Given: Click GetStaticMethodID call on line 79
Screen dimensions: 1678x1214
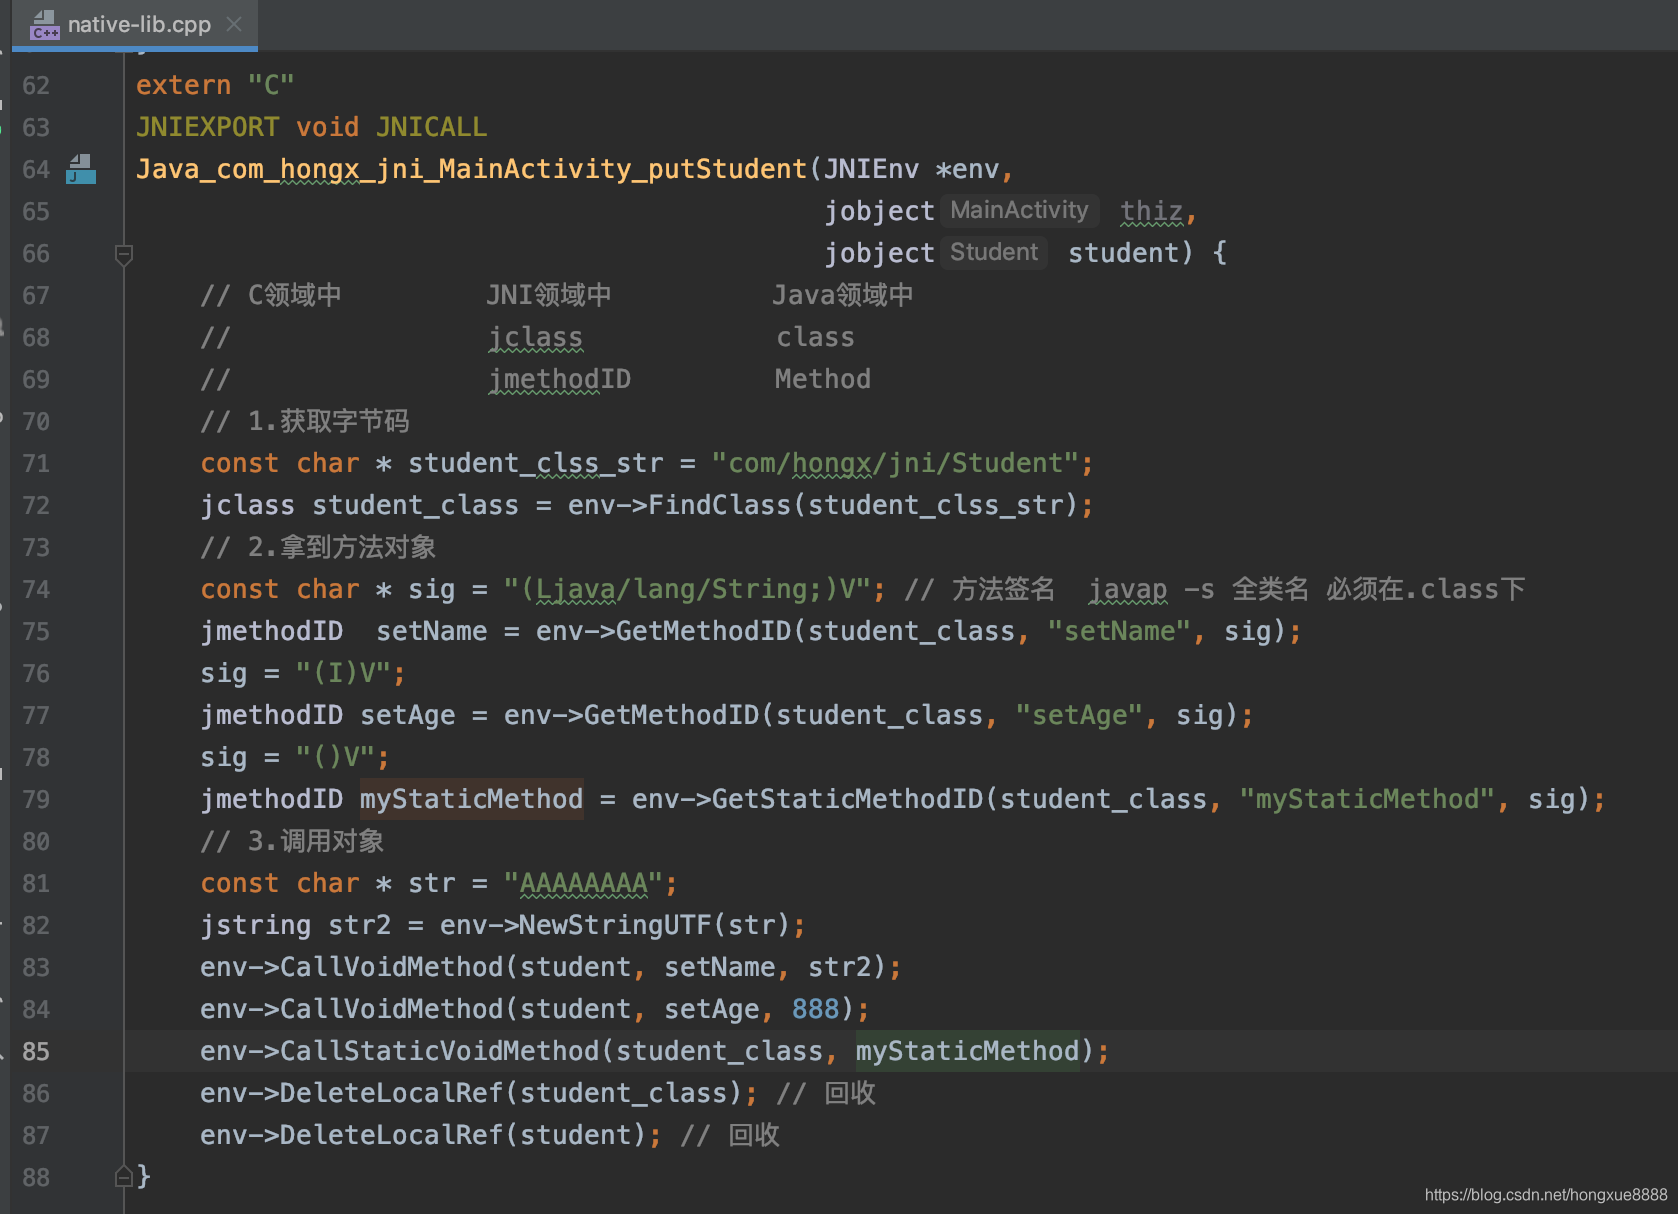Looking at the screenshot, I should pyautogui.click(x=847, y=799).
